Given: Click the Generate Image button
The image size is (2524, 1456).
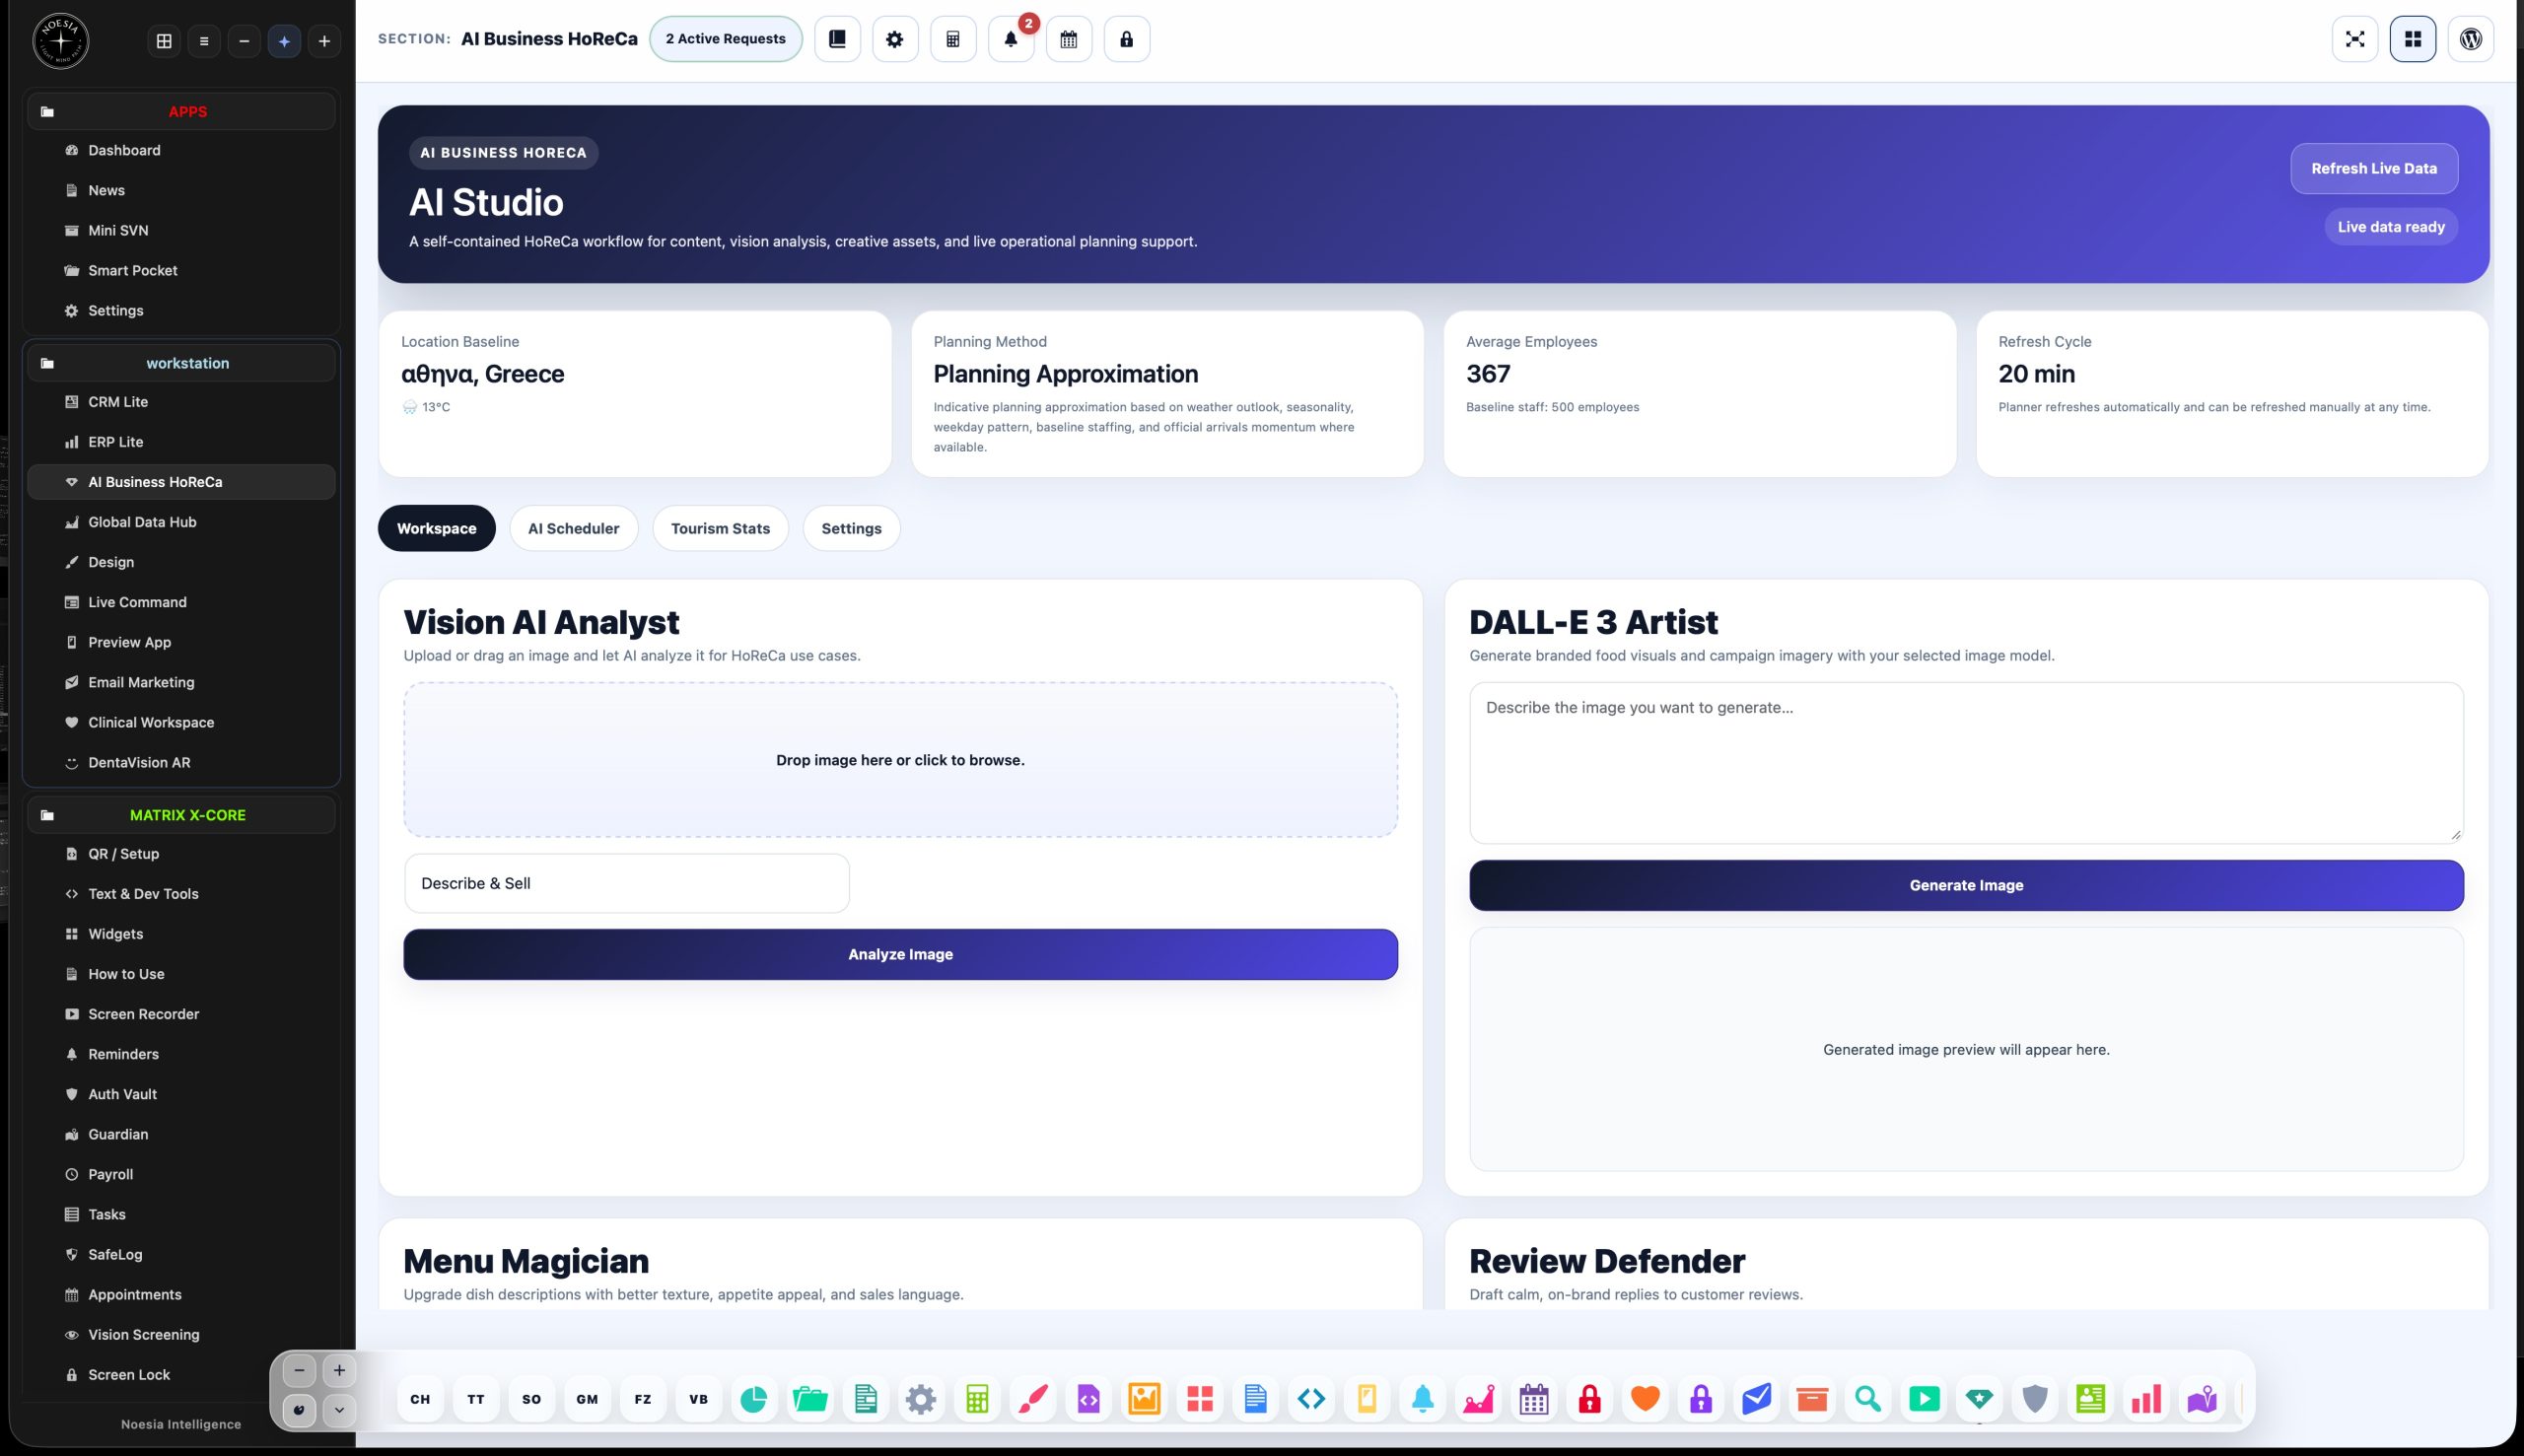Looking at the screenshot, I should coord(1966,885).
